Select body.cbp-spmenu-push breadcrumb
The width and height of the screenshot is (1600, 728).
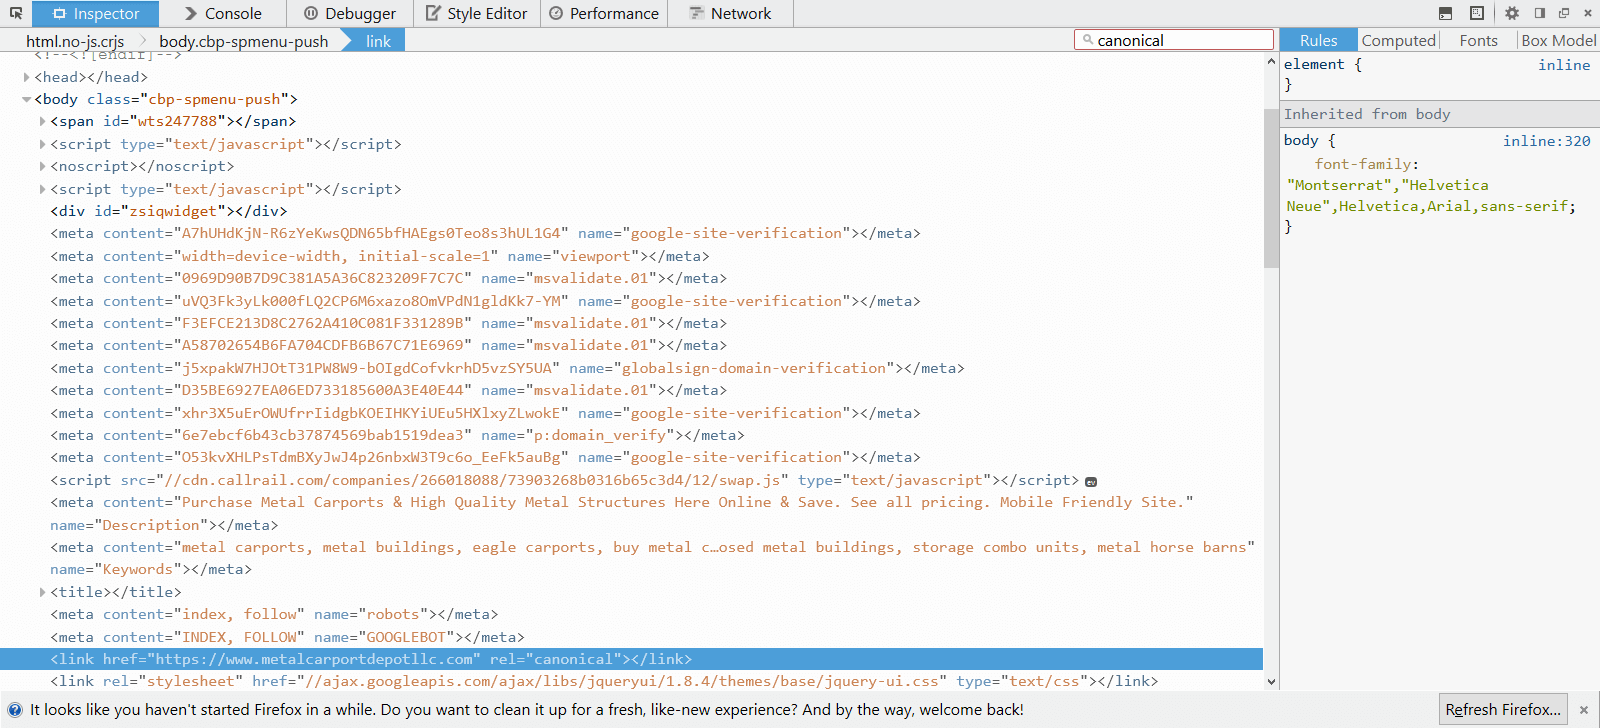(244, 41)
